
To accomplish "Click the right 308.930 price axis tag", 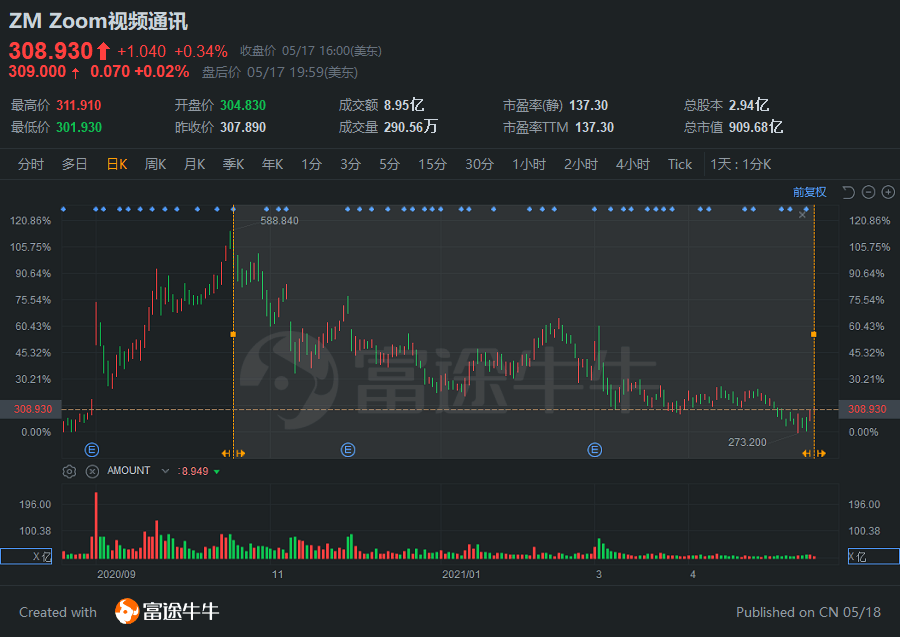I will point(869,409).
